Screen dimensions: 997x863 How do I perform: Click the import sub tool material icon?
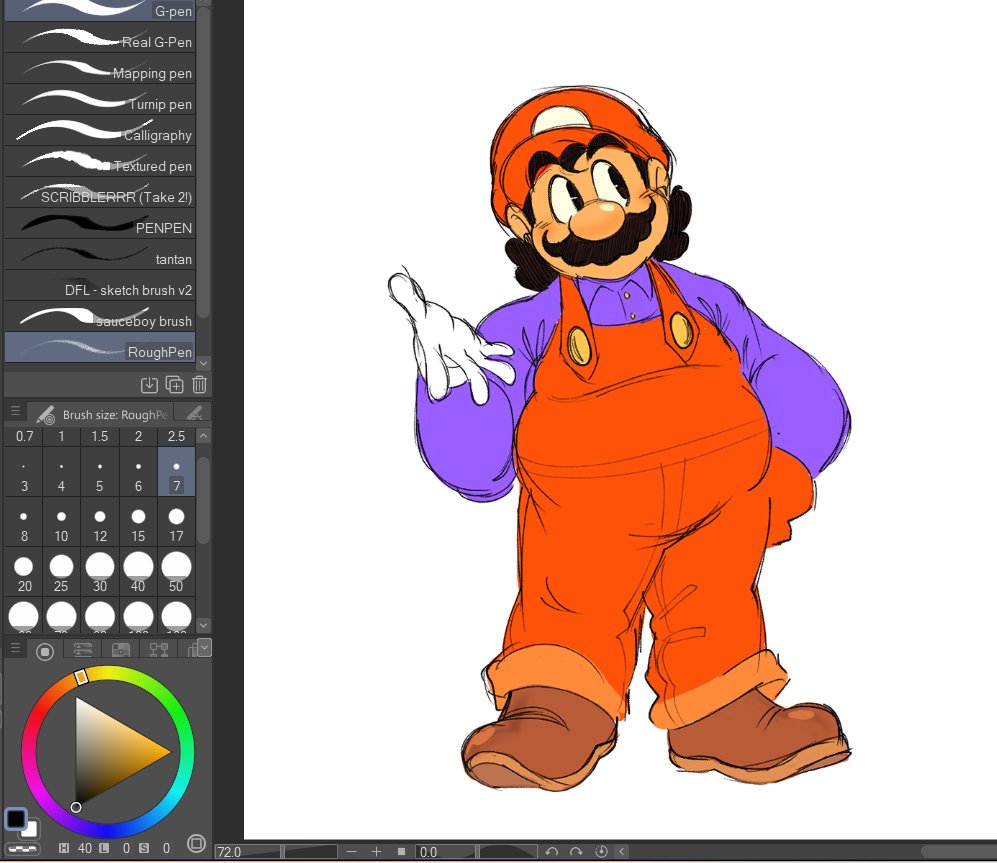[x=149, y=385]
